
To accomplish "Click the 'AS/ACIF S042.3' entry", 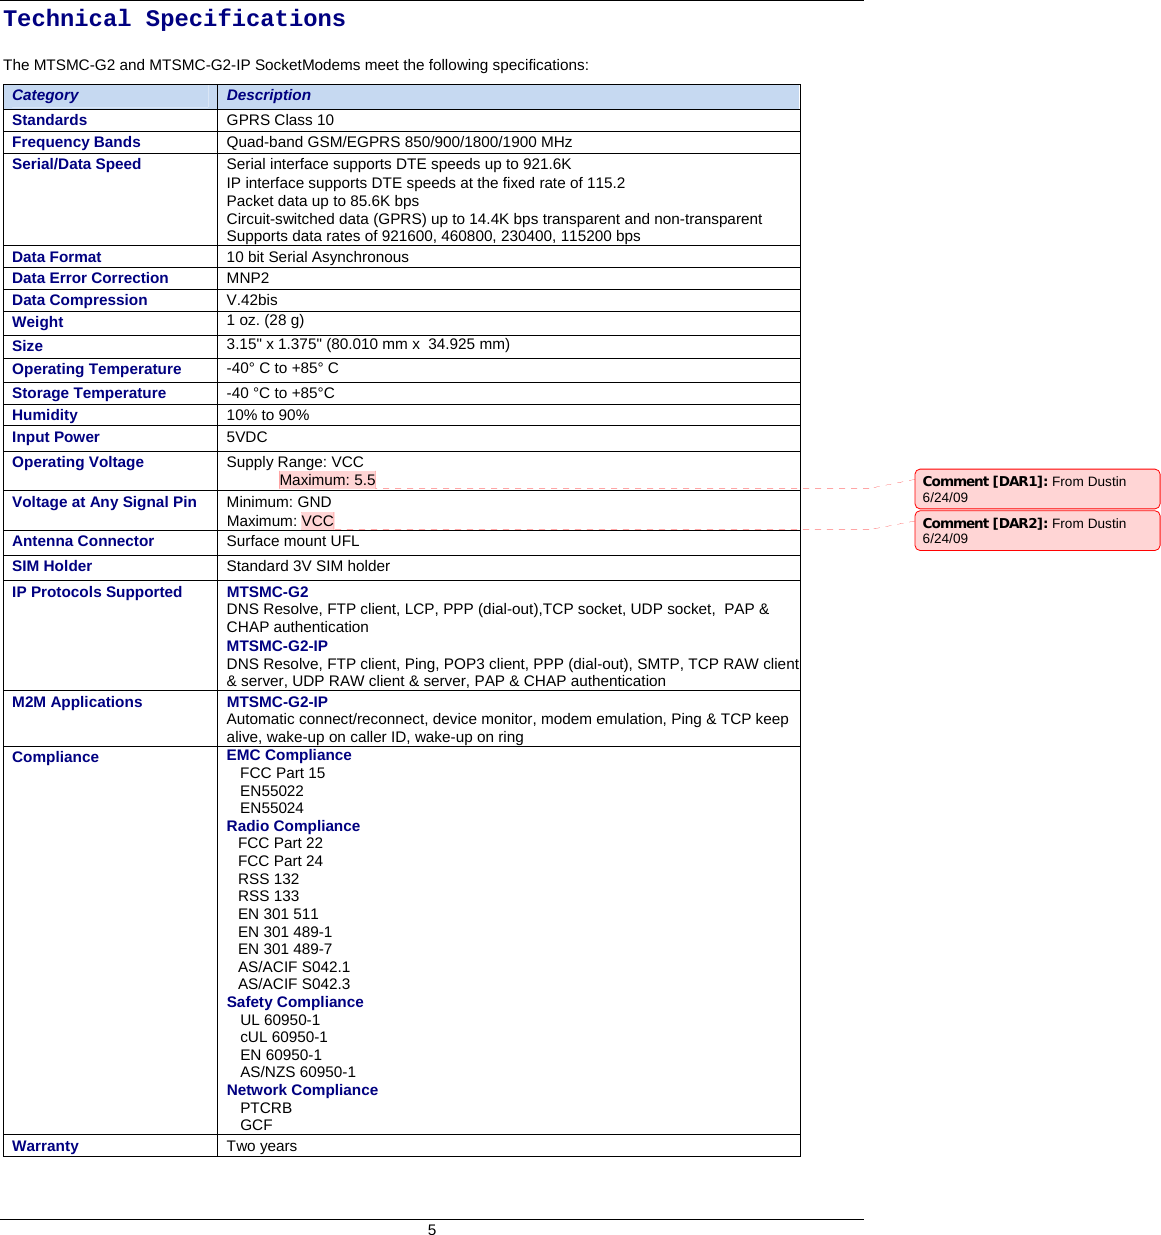I will point(294,984).
